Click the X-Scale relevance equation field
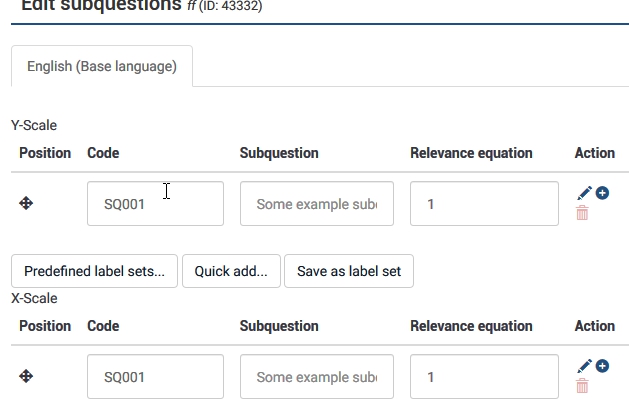This screenshot has height=419, width=629. pos(484,377)
